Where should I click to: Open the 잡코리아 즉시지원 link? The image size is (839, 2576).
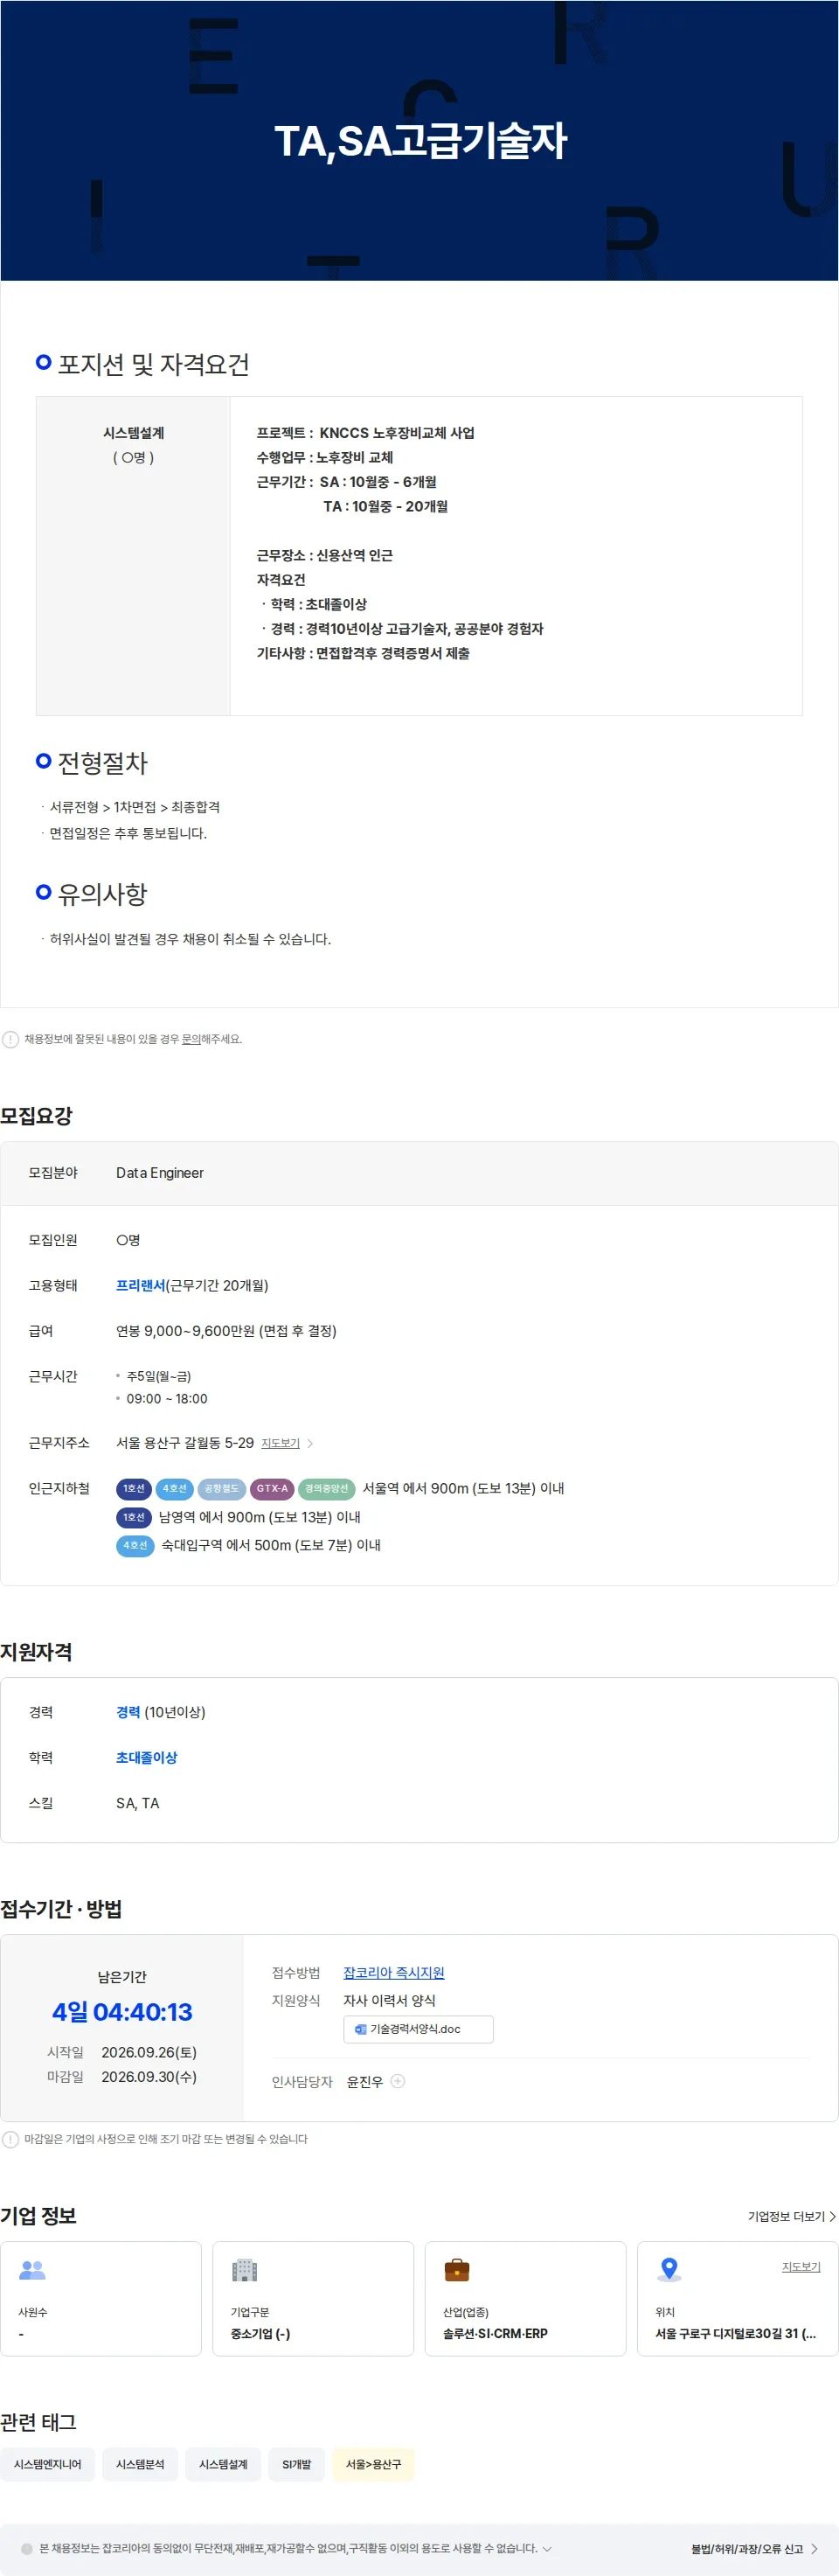[x=394, y=1972]
